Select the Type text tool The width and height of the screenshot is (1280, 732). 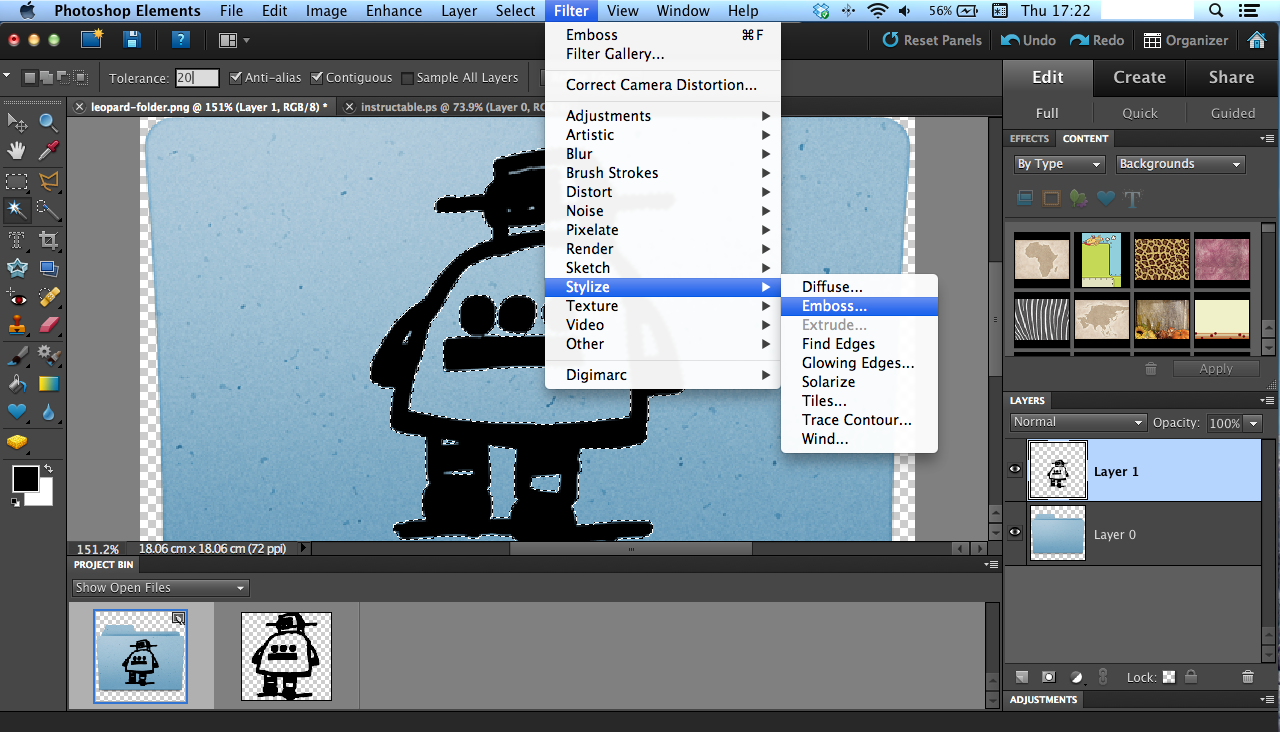point(17,240)
